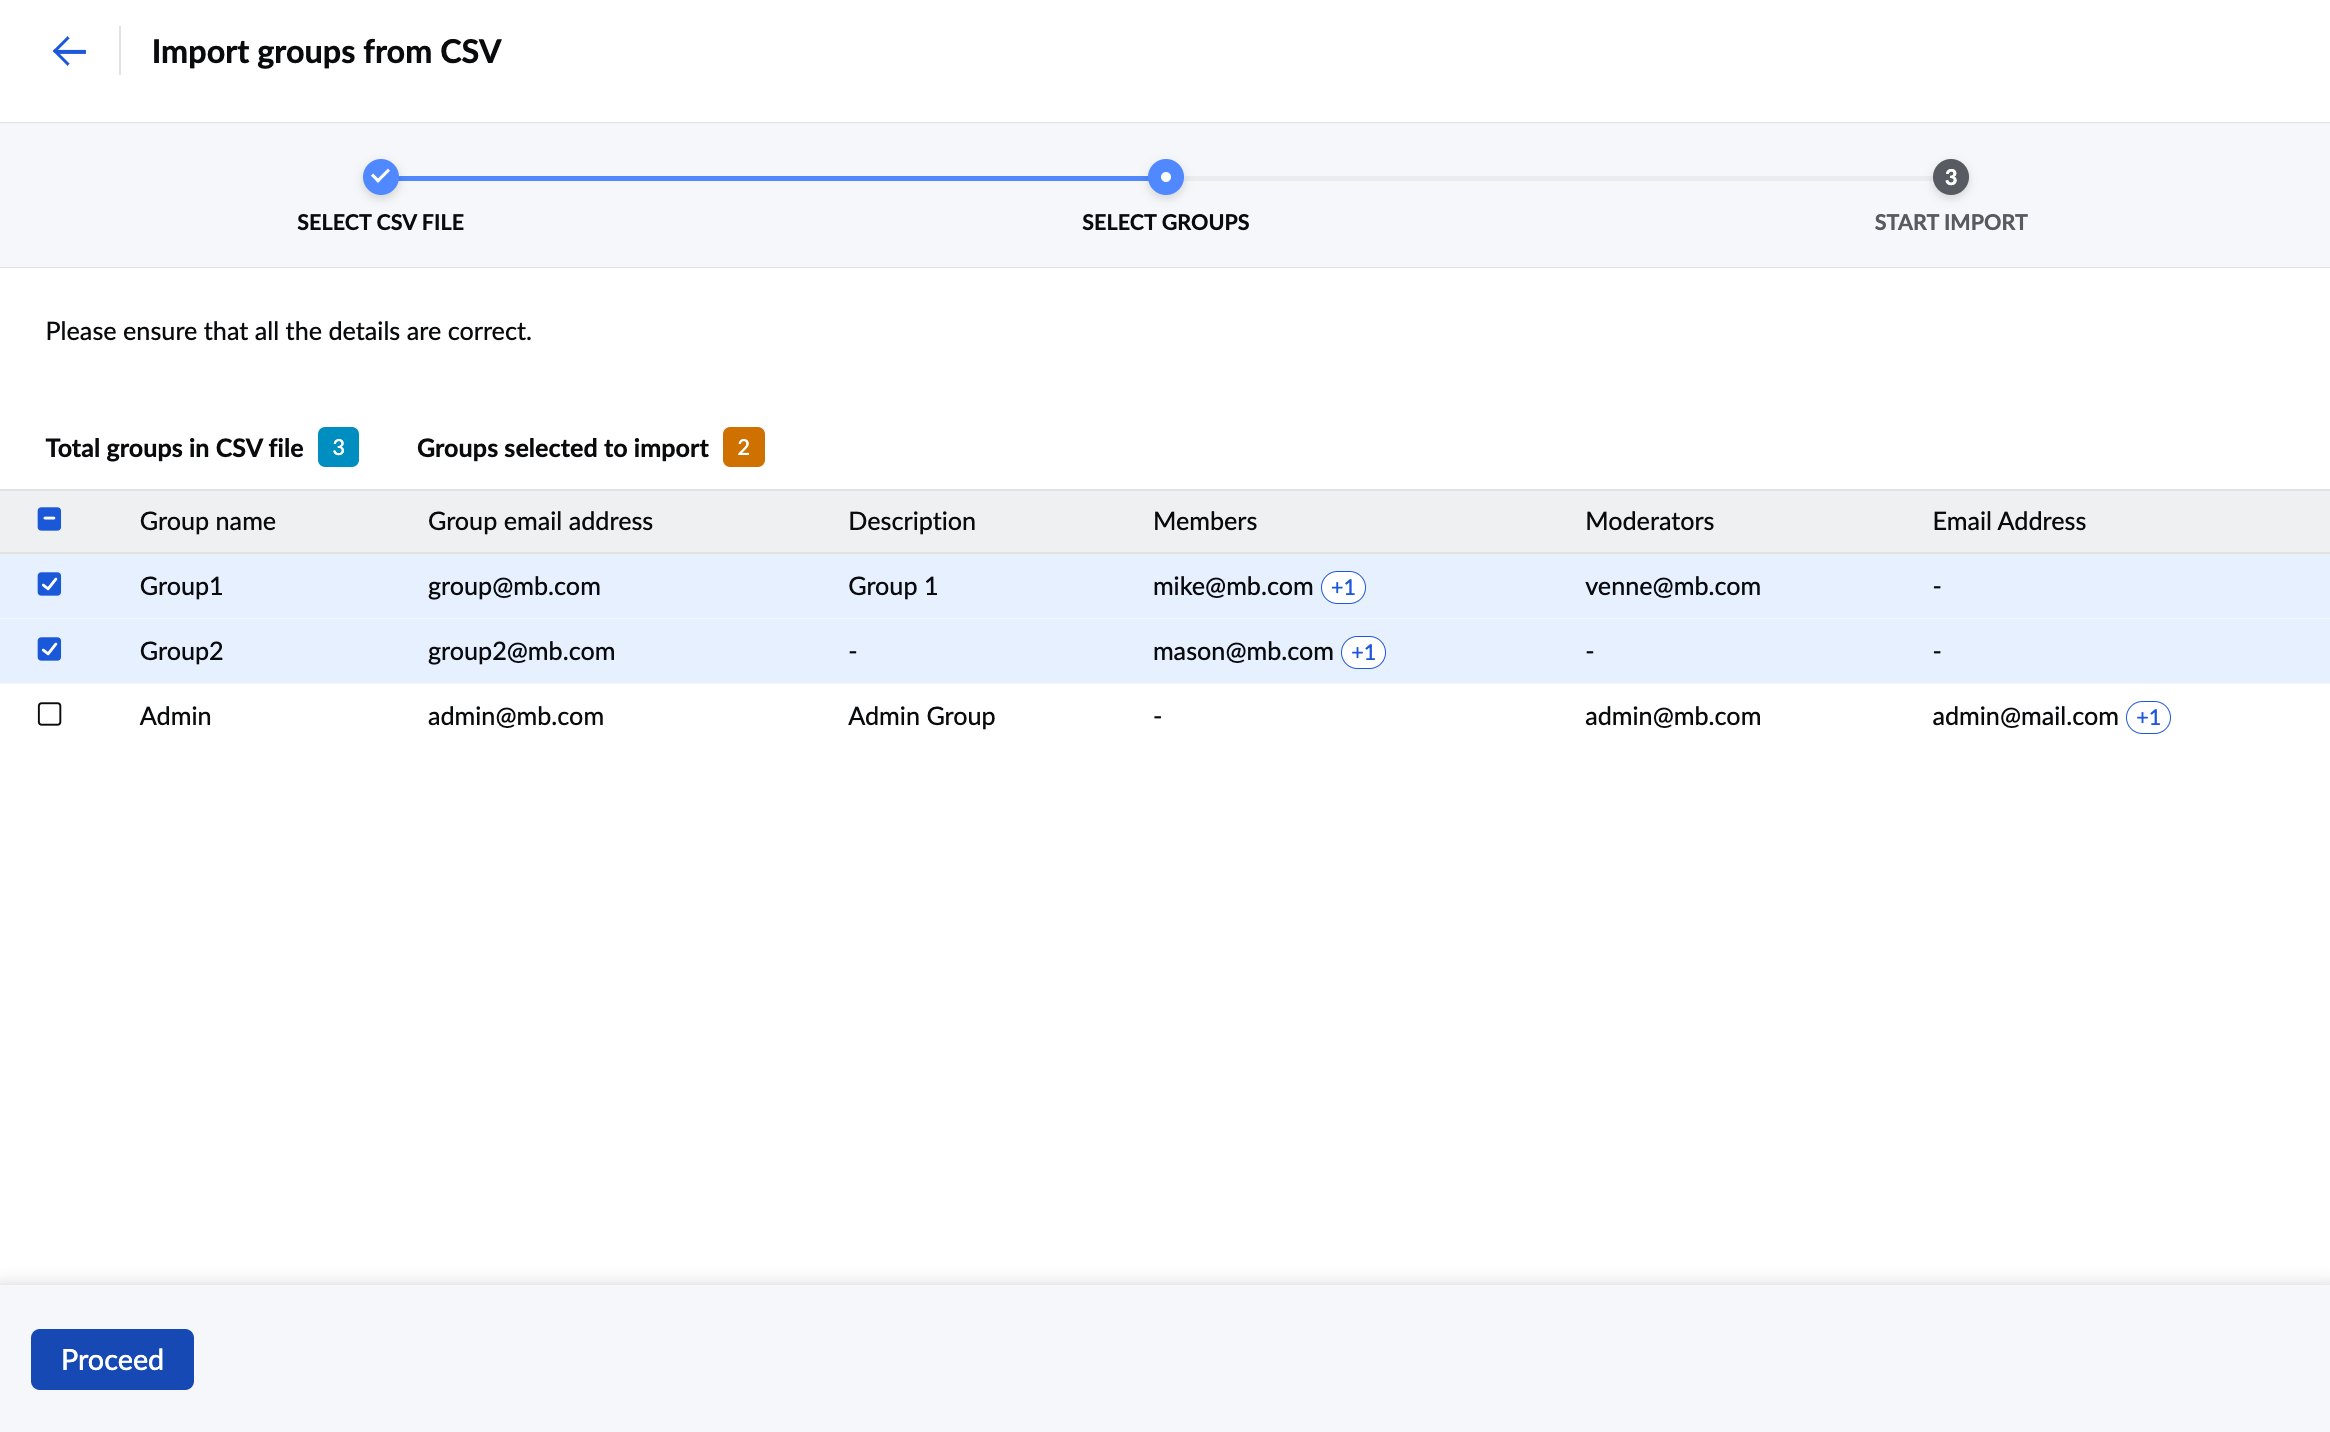This screenshot has width=2330, height=1432.
Task: Enable the Admin group checkbox
Action: point(48,716)
